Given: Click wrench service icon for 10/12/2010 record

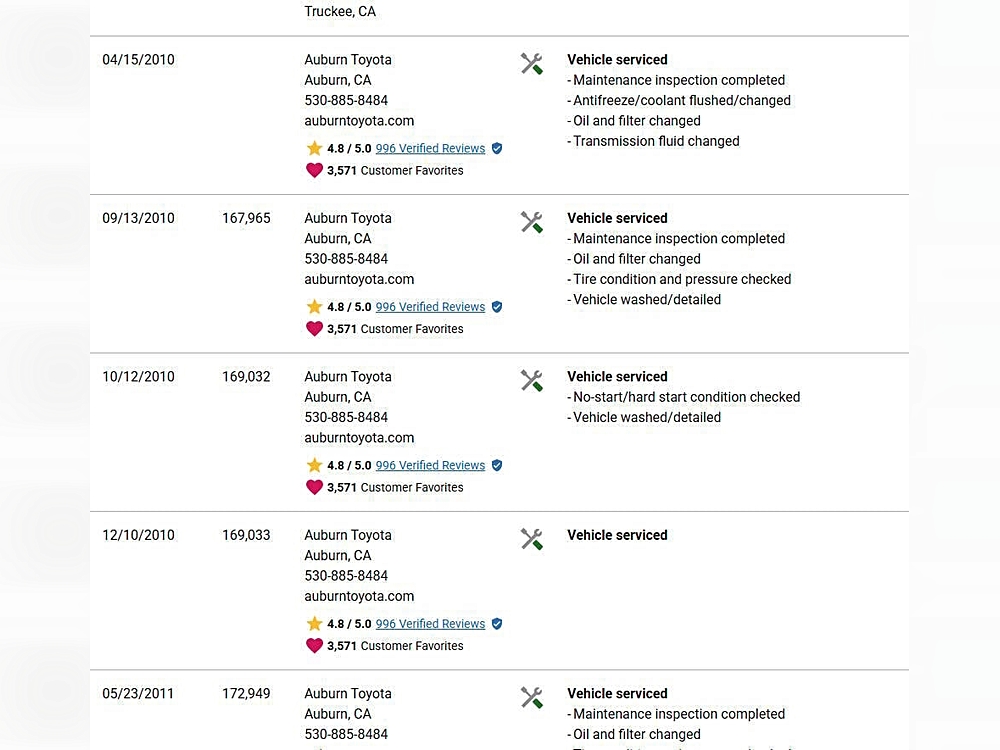Looking at the screenshot, I should click(532, 381).
